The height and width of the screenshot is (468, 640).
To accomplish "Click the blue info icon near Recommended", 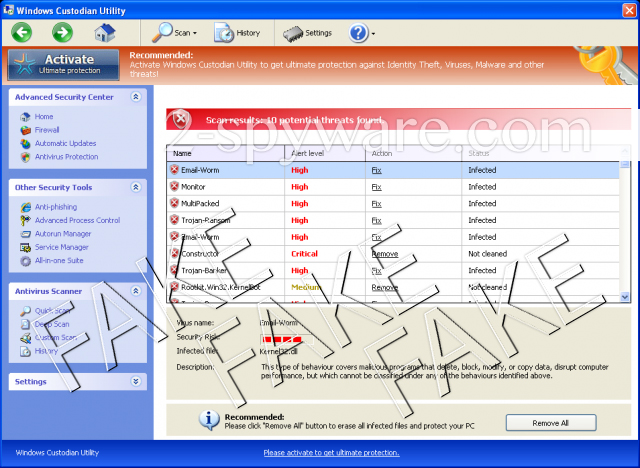I will coord(209,420).
